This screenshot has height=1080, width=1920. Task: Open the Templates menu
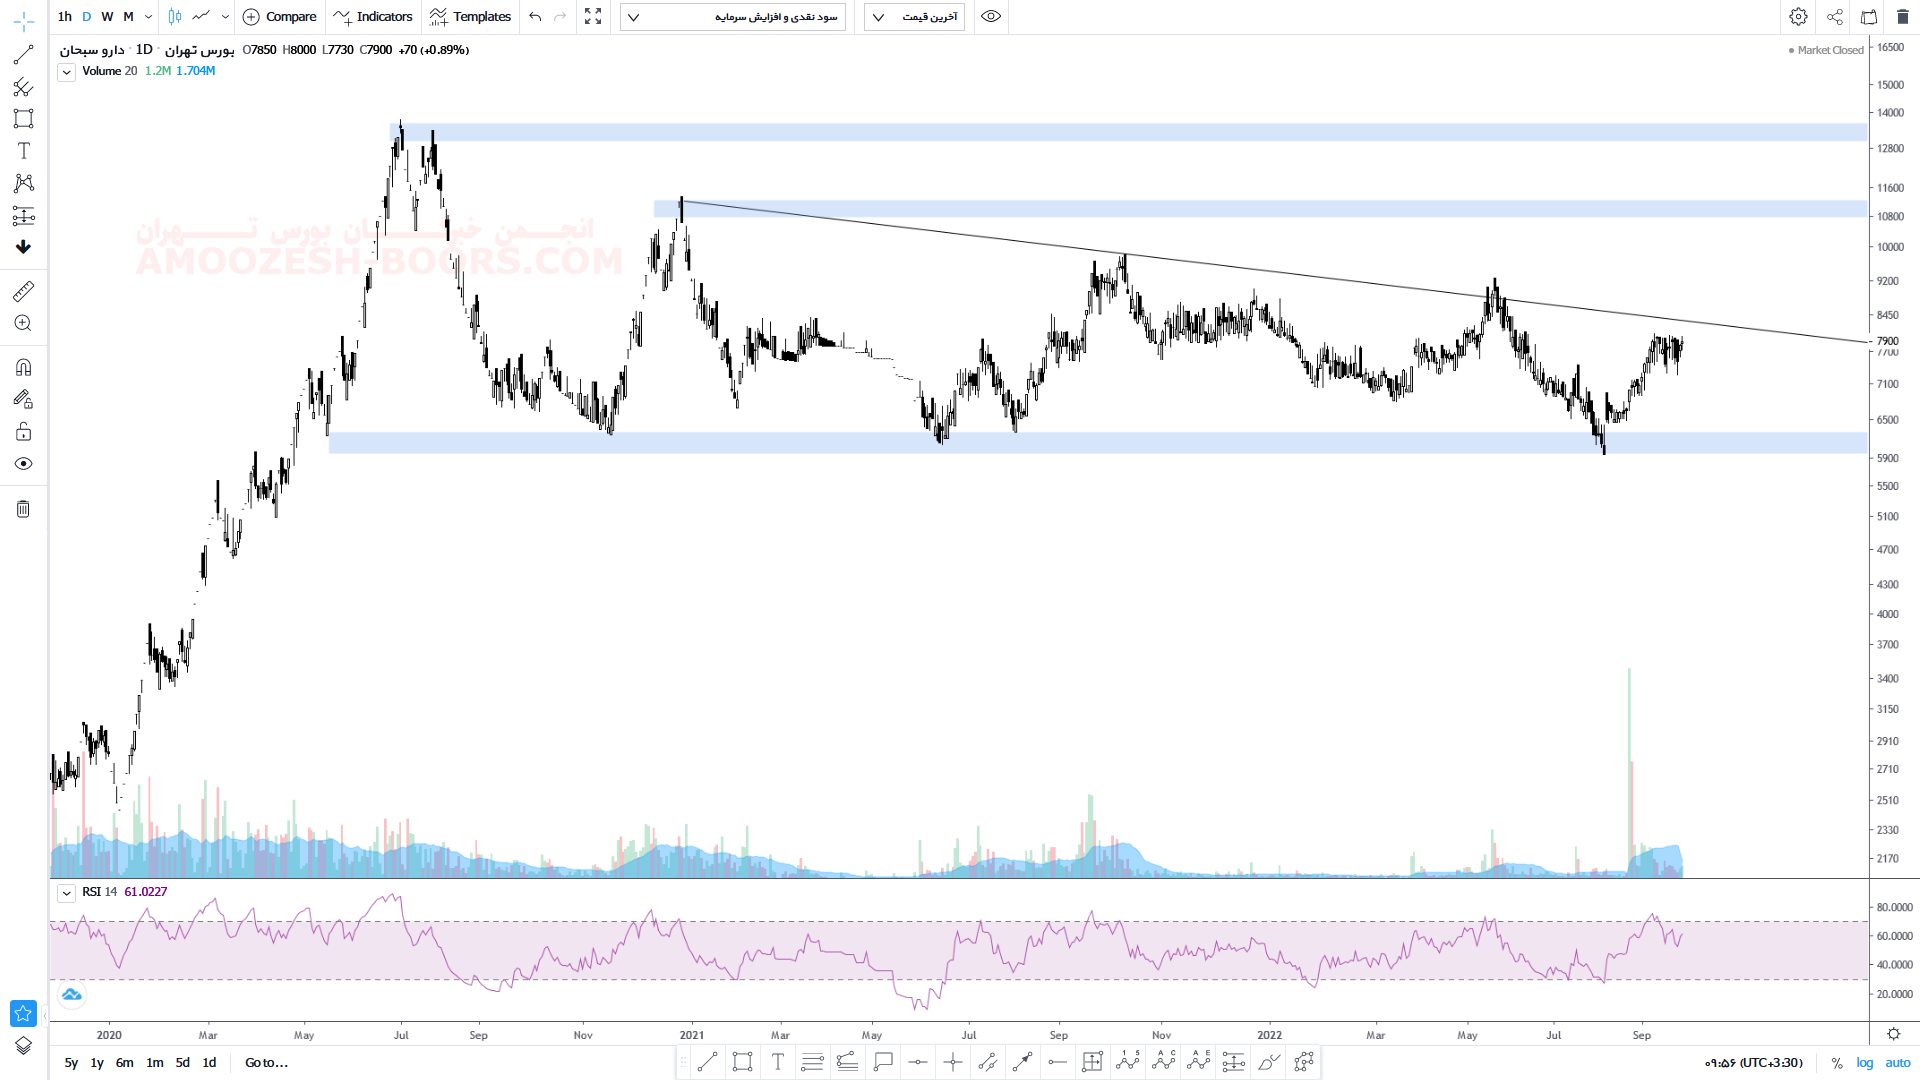[470, 17]
